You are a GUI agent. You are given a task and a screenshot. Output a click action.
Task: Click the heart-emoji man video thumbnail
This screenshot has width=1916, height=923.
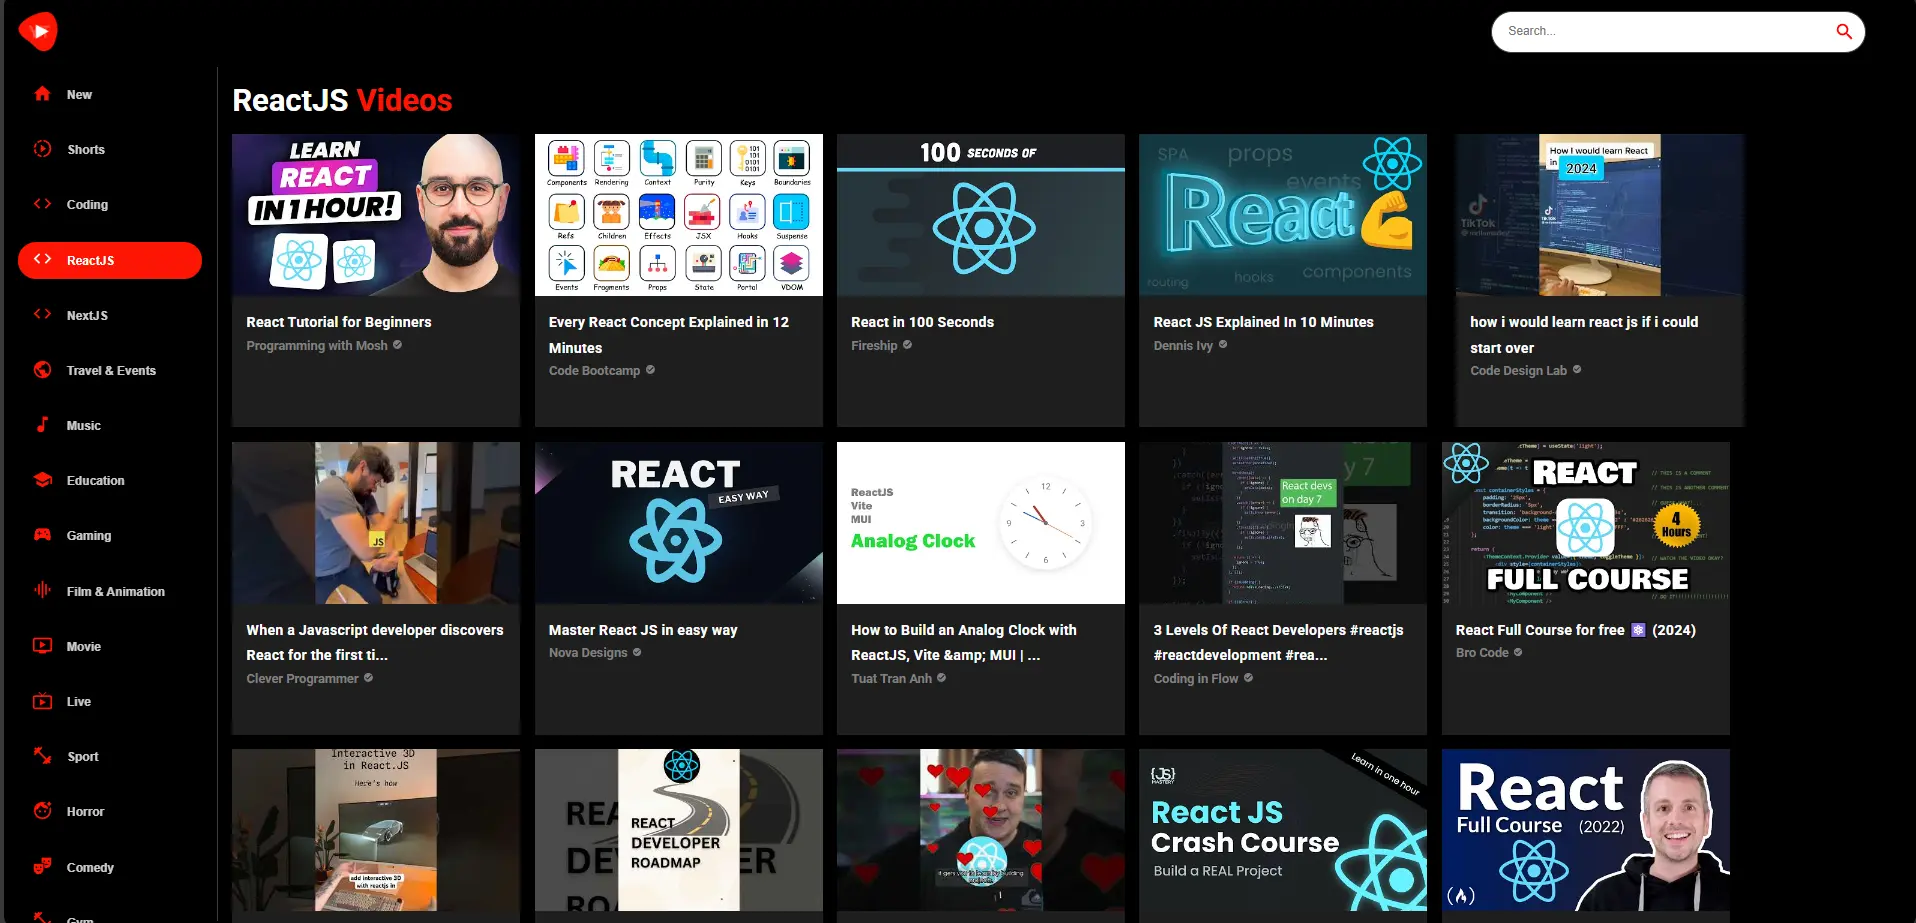(981, 830)
